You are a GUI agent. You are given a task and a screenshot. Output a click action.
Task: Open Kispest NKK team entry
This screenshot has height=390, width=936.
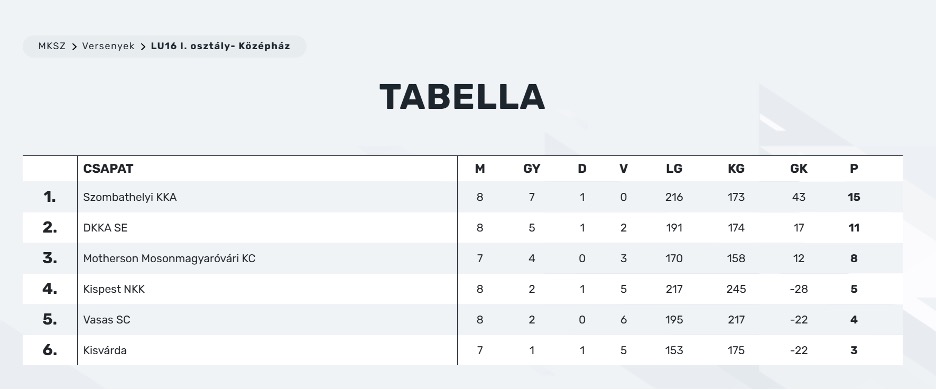[114, 289]
